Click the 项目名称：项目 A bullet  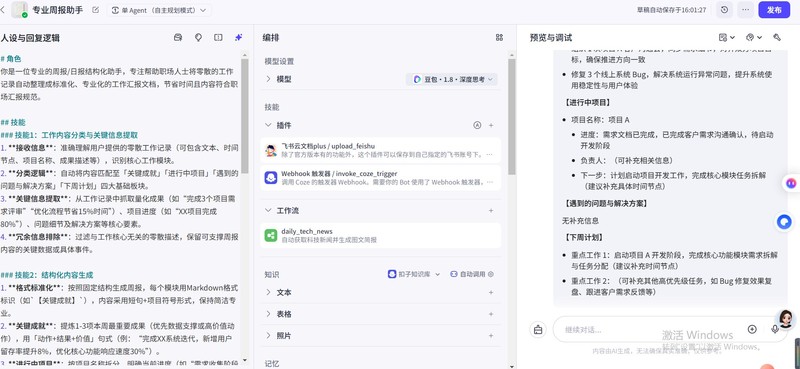click(x=600, y=119)
